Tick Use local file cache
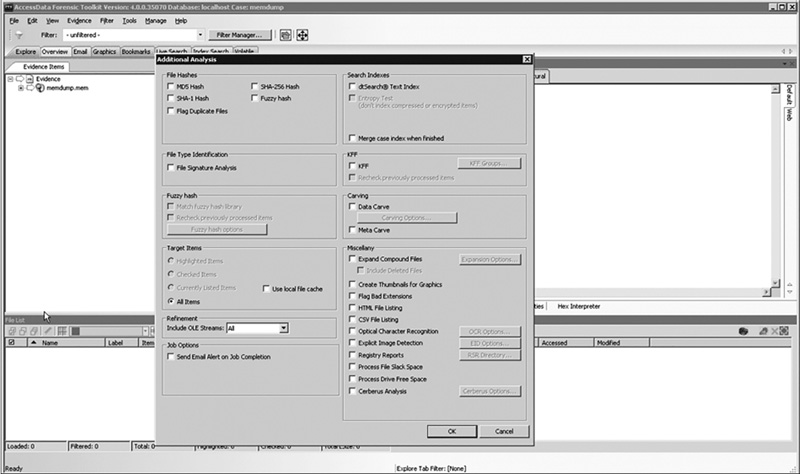 click(266, 289)
